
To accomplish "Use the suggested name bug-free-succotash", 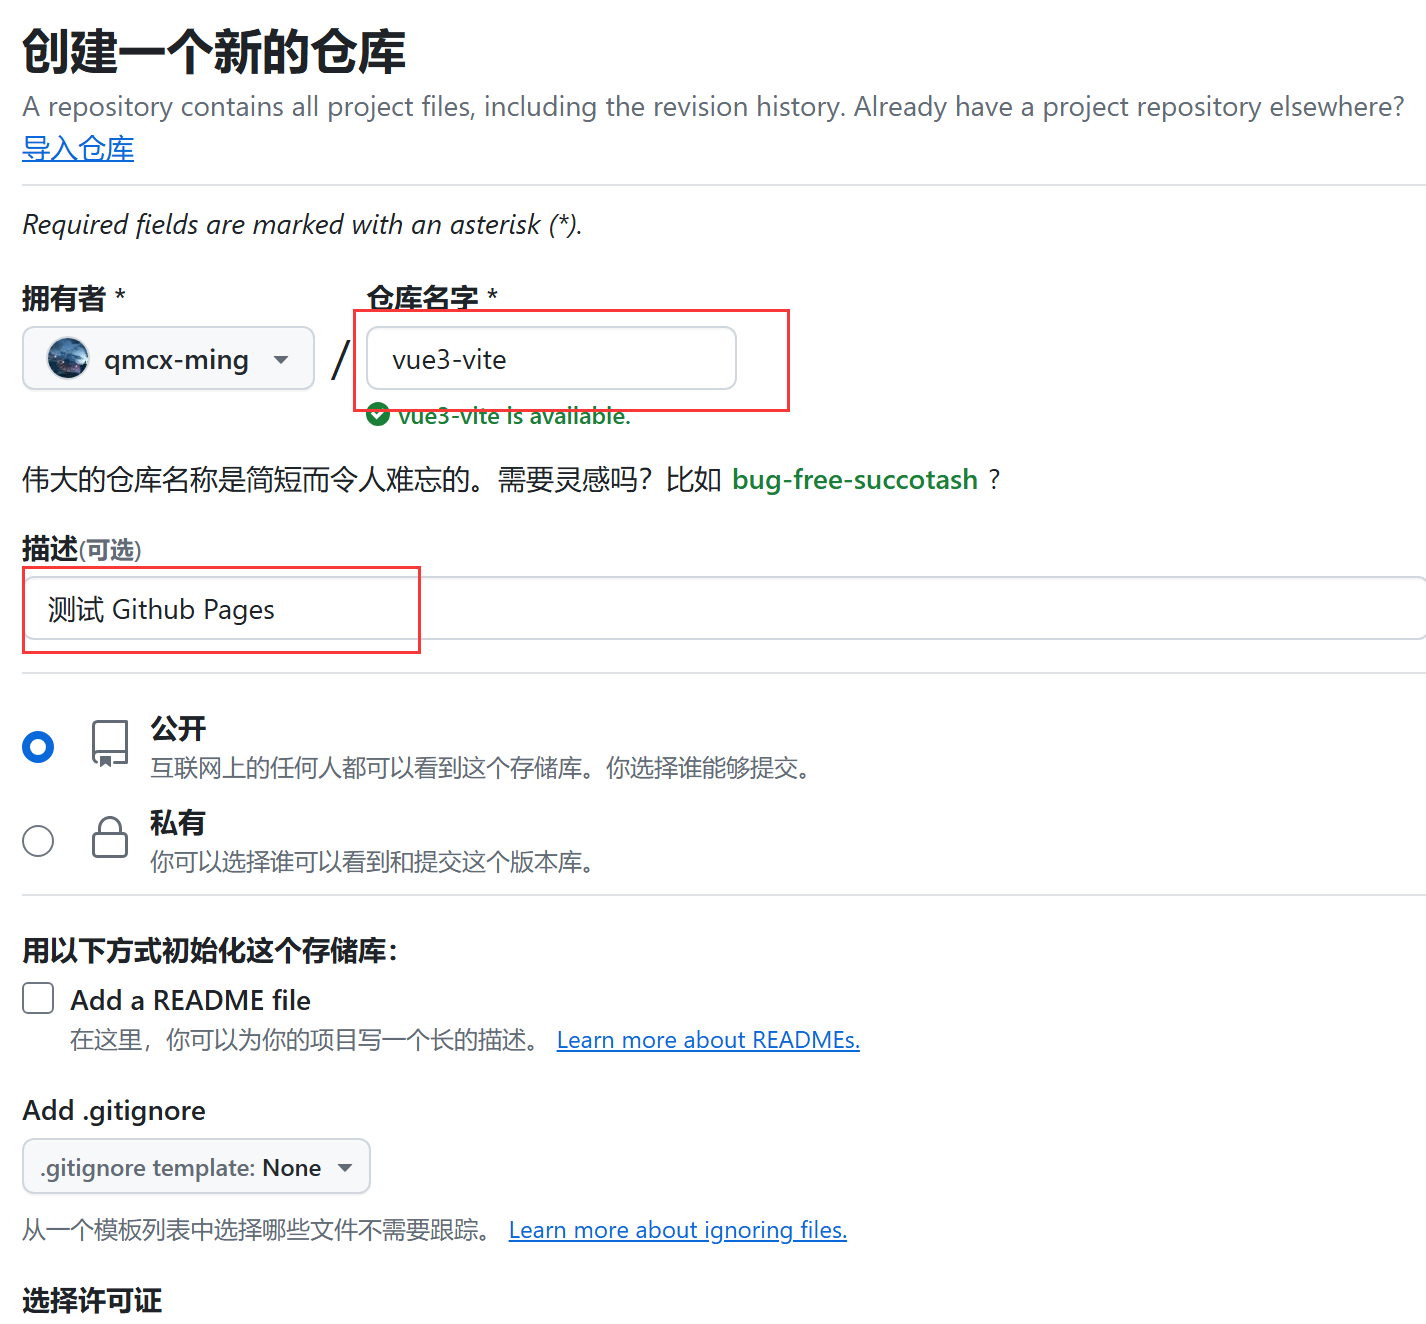I will (x=855, y=480).
